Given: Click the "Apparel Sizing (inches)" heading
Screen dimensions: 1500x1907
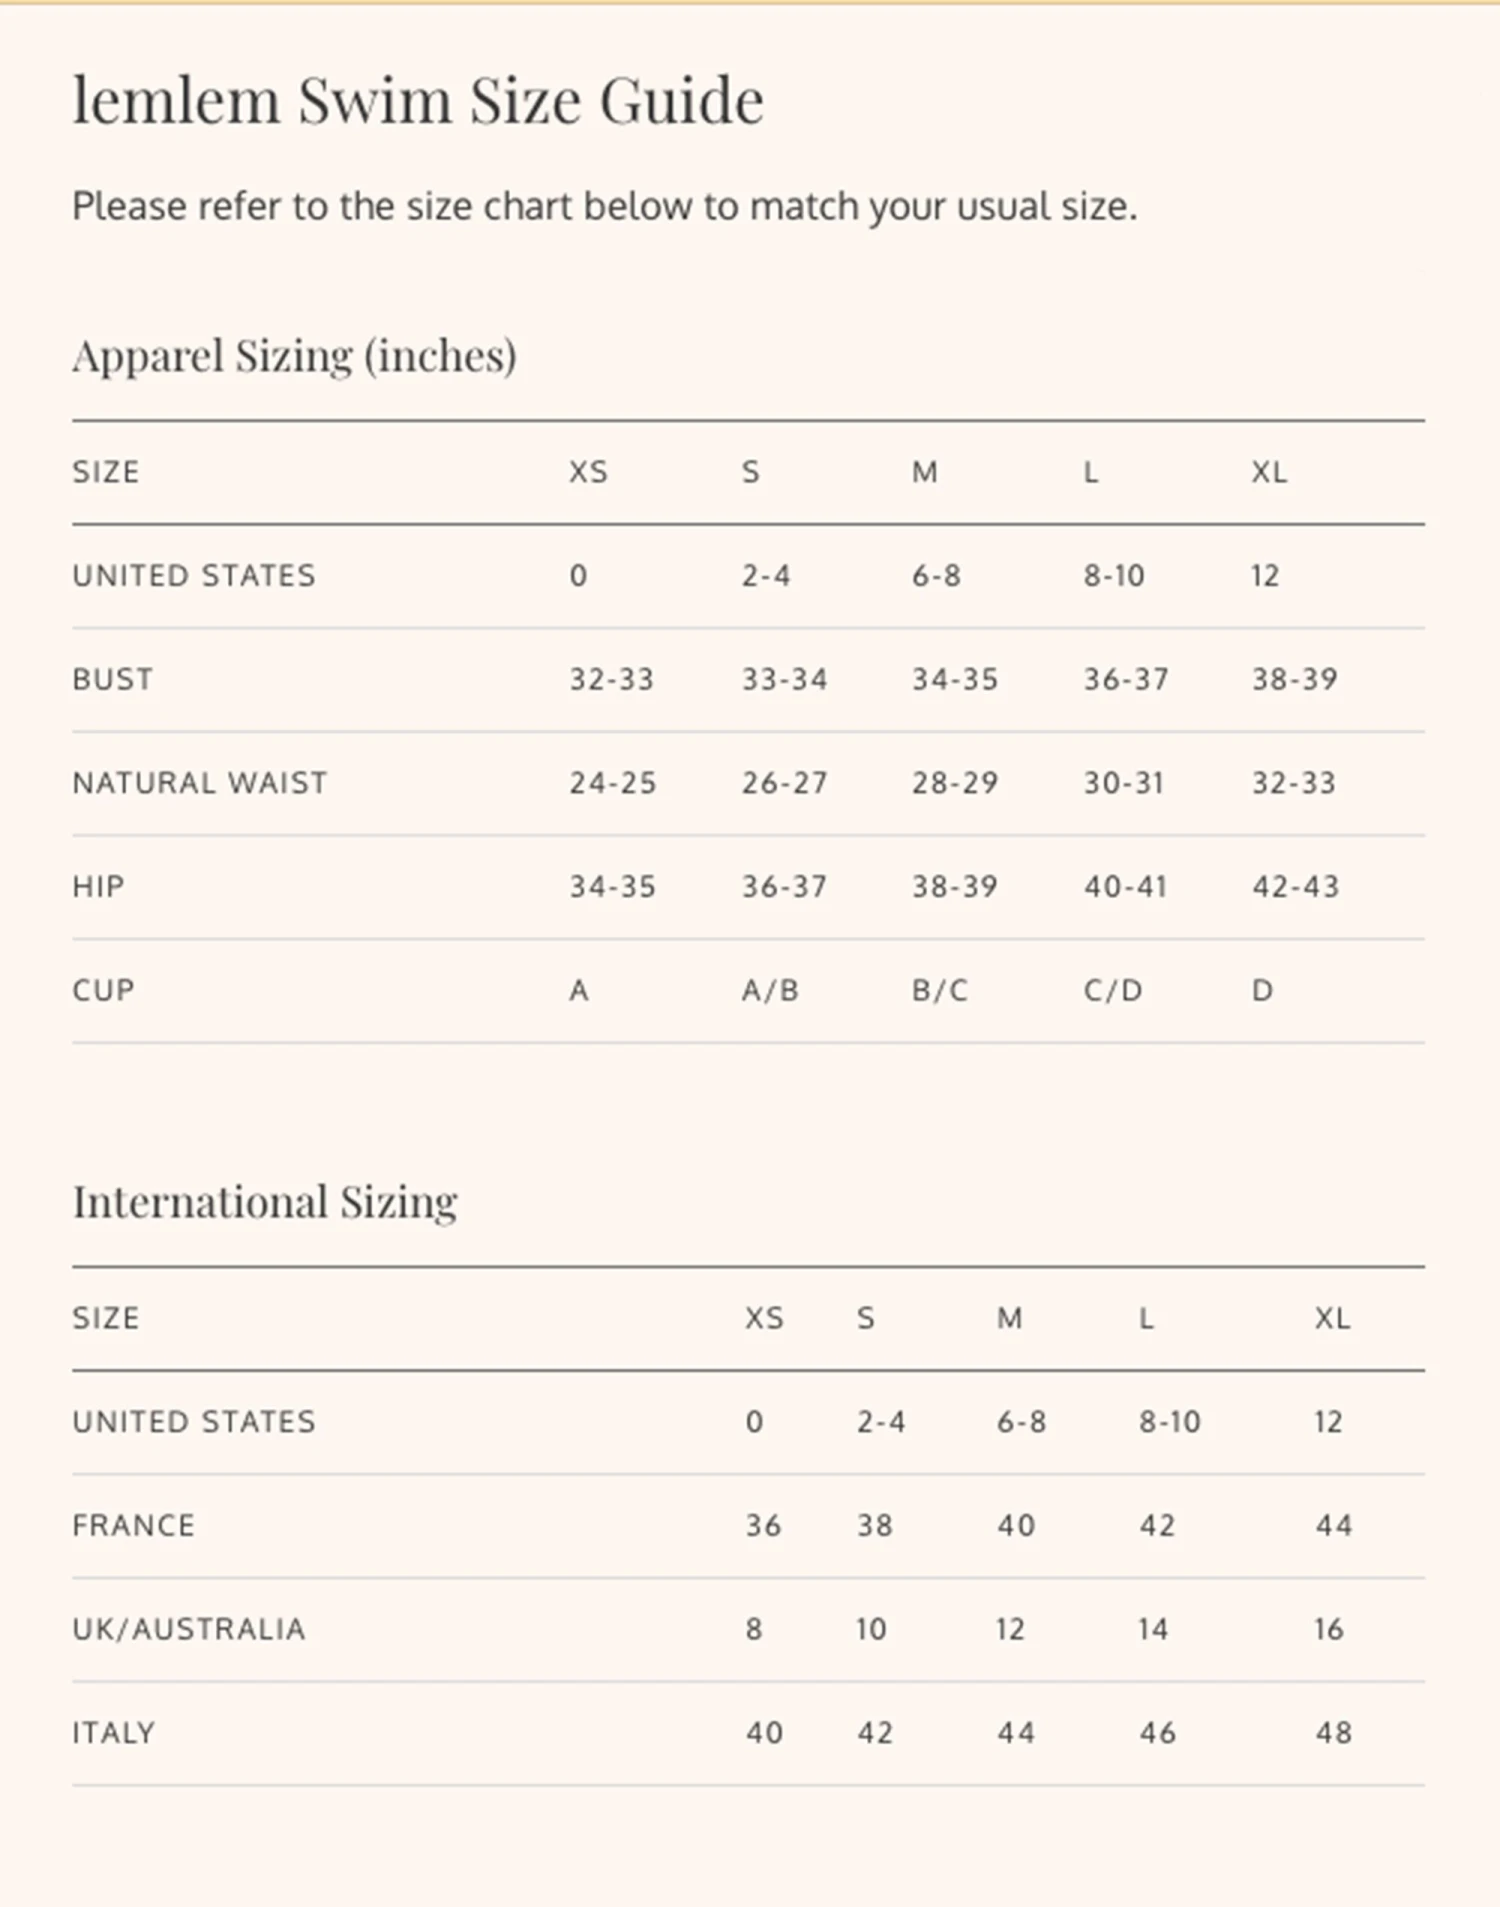Looking at the screenshot, I should pos(294,356).
